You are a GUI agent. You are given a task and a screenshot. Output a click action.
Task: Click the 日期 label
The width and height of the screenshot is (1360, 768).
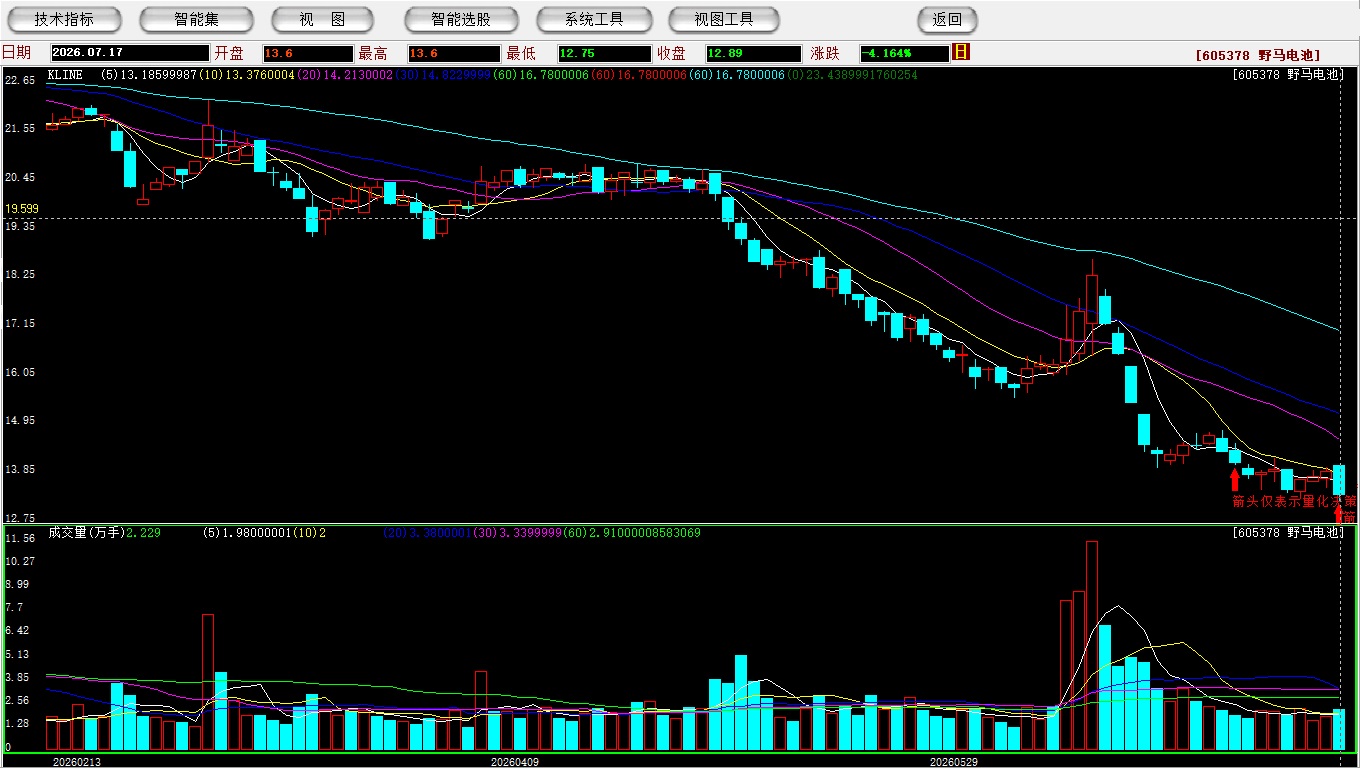pos(16,53)
